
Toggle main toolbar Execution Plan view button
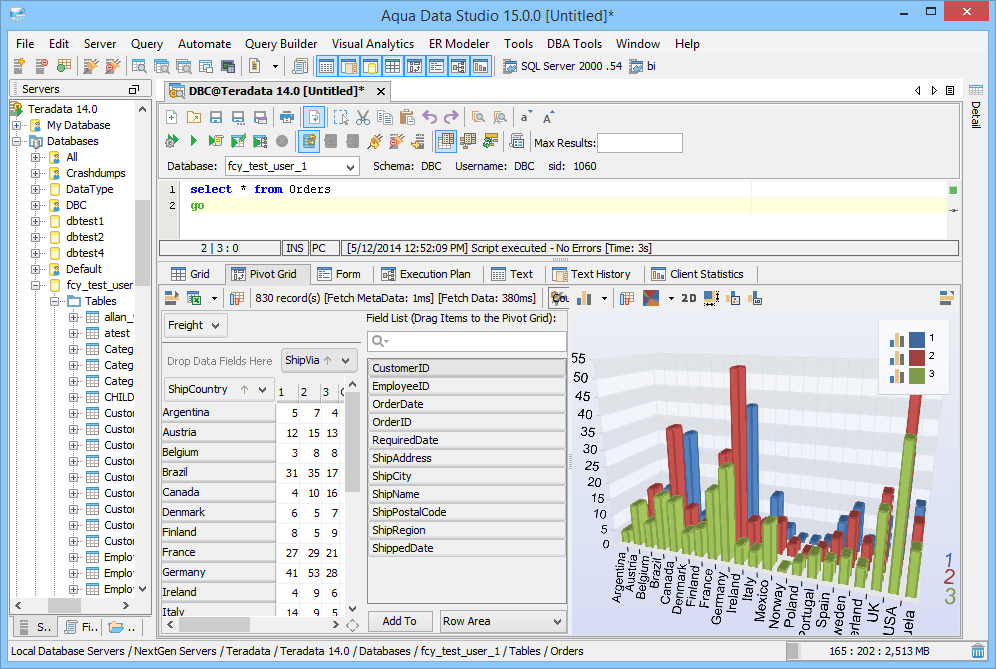click(459, 66)
